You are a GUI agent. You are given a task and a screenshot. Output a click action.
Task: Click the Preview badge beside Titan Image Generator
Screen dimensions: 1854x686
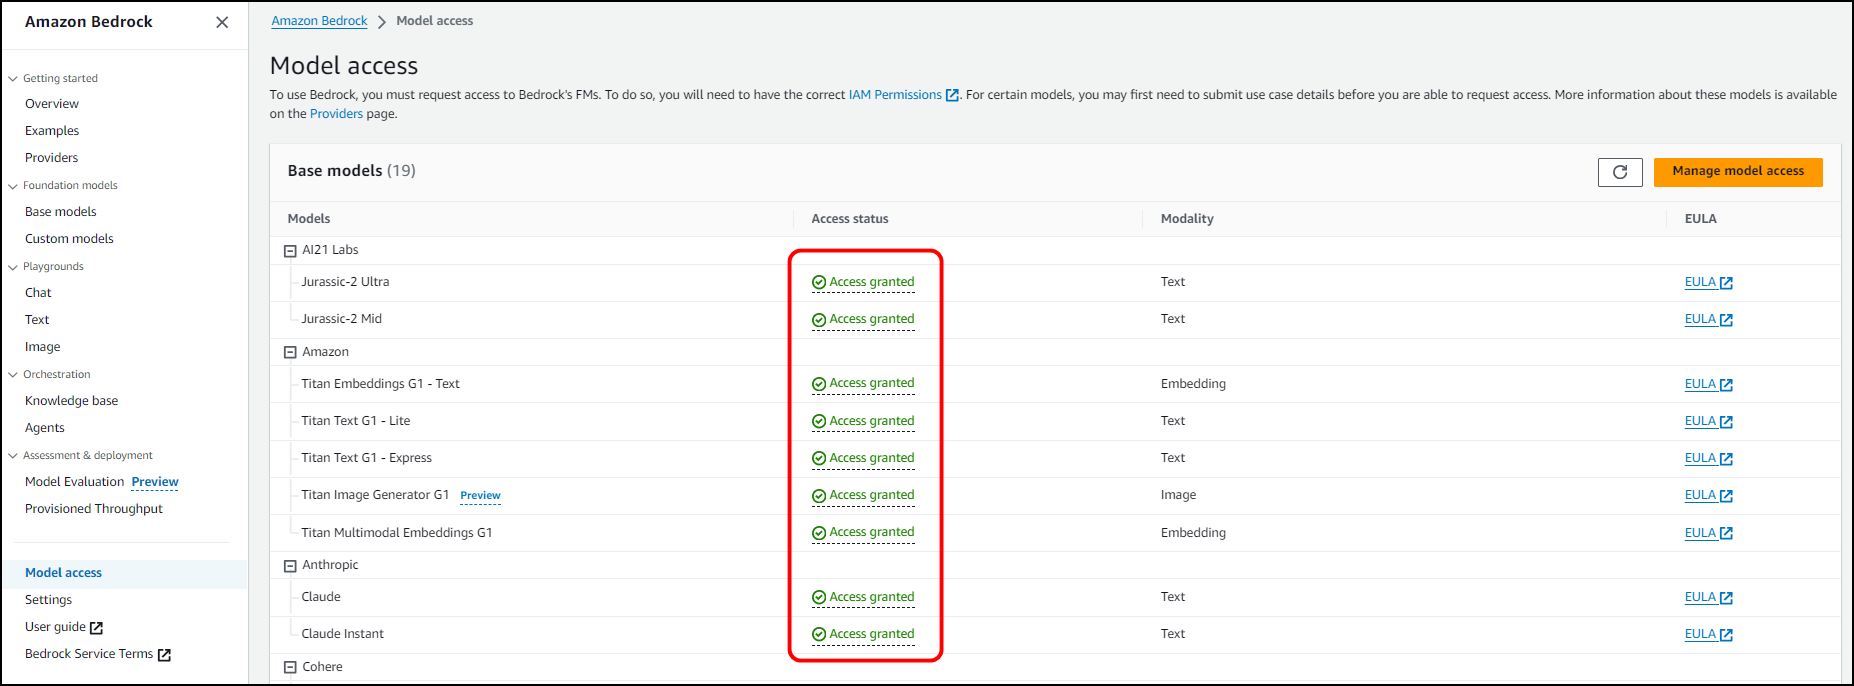pyautogui.click(x=480, y=496)
